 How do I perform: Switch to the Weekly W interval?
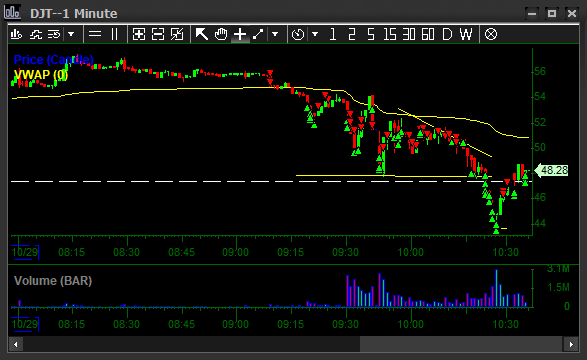(466, 34)
